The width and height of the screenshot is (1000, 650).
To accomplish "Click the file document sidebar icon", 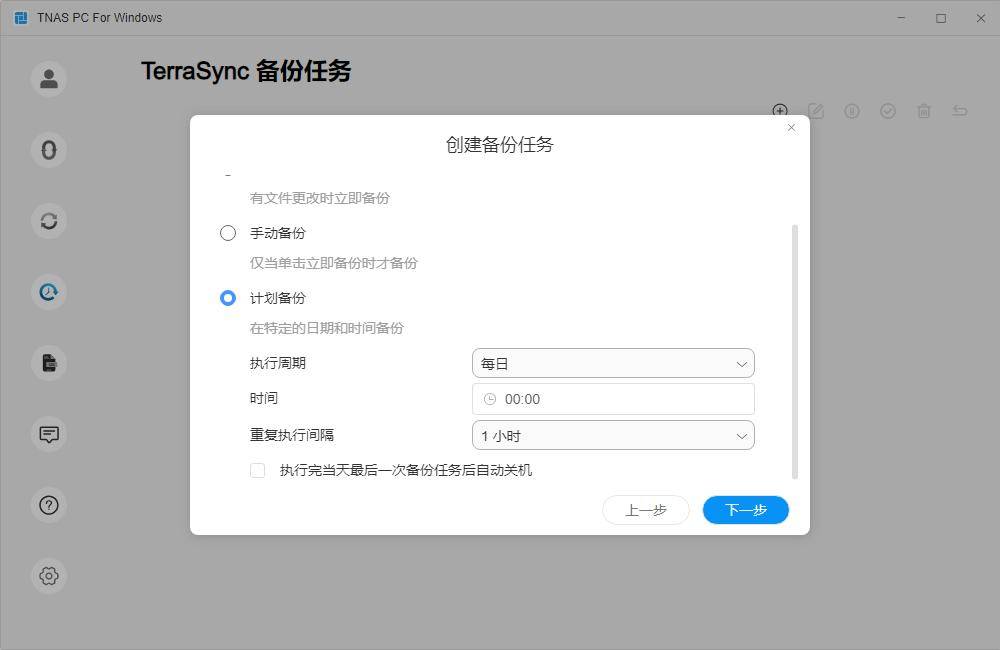I will (x=49, y=363).
